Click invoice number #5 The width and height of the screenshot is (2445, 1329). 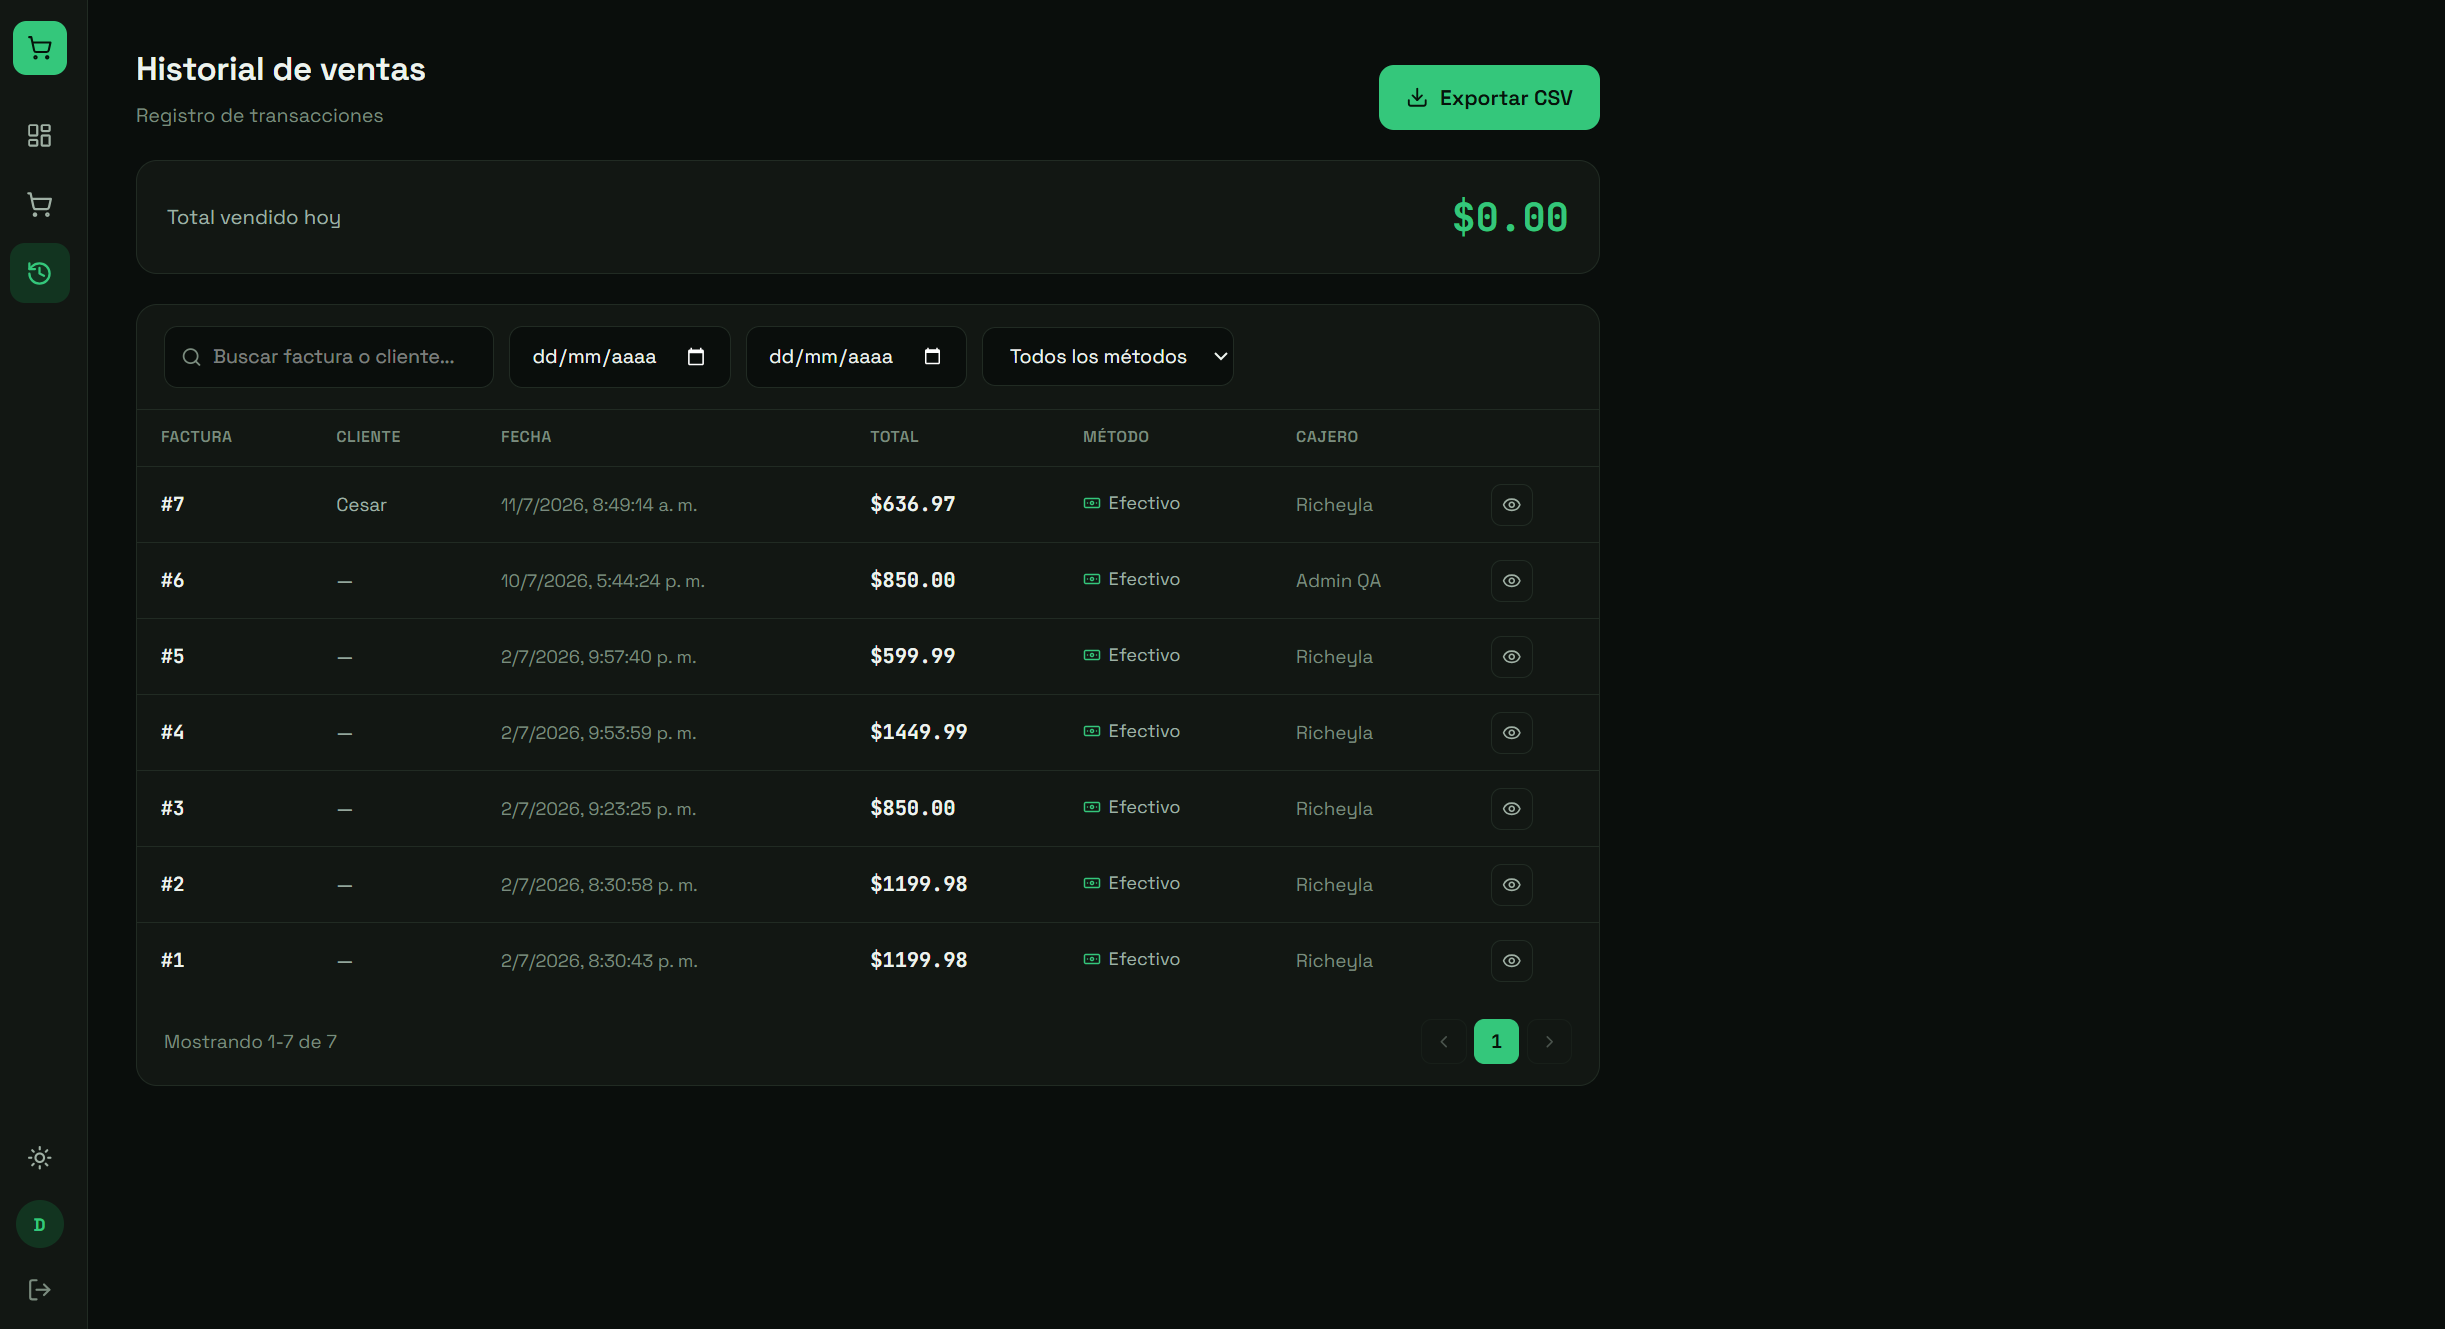173,656
